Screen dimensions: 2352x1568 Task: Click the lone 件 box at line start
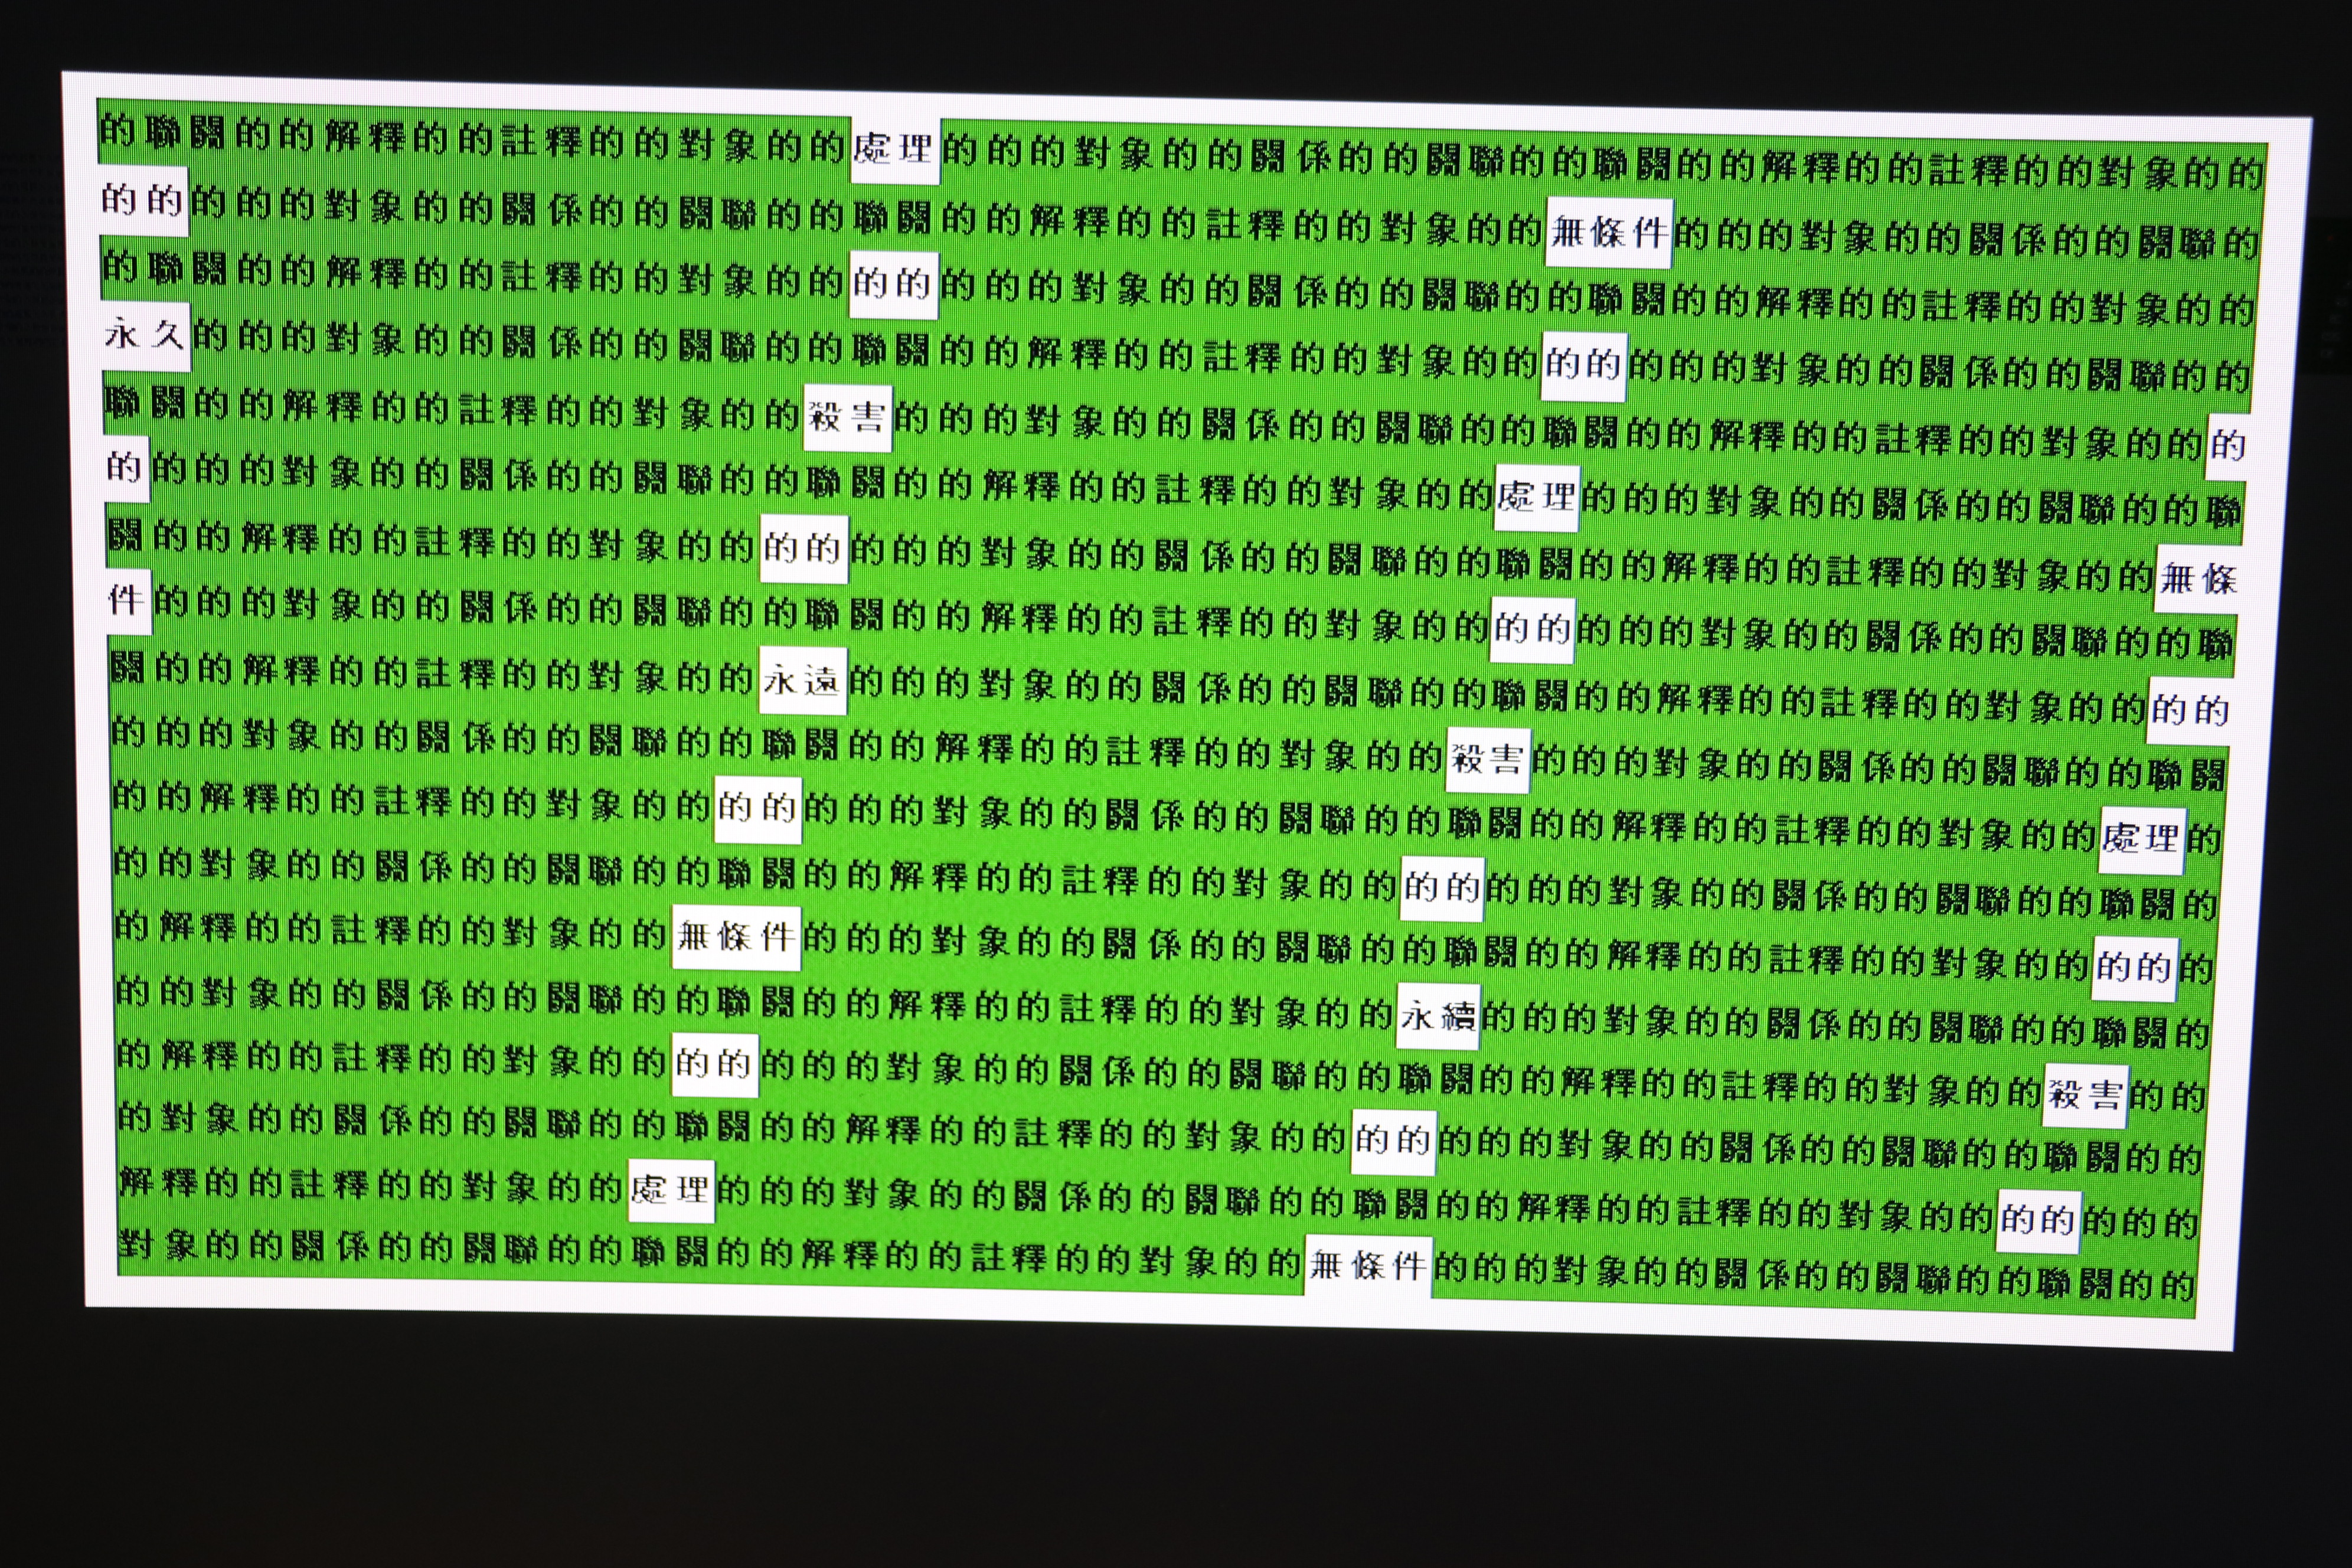pos(128,601)
